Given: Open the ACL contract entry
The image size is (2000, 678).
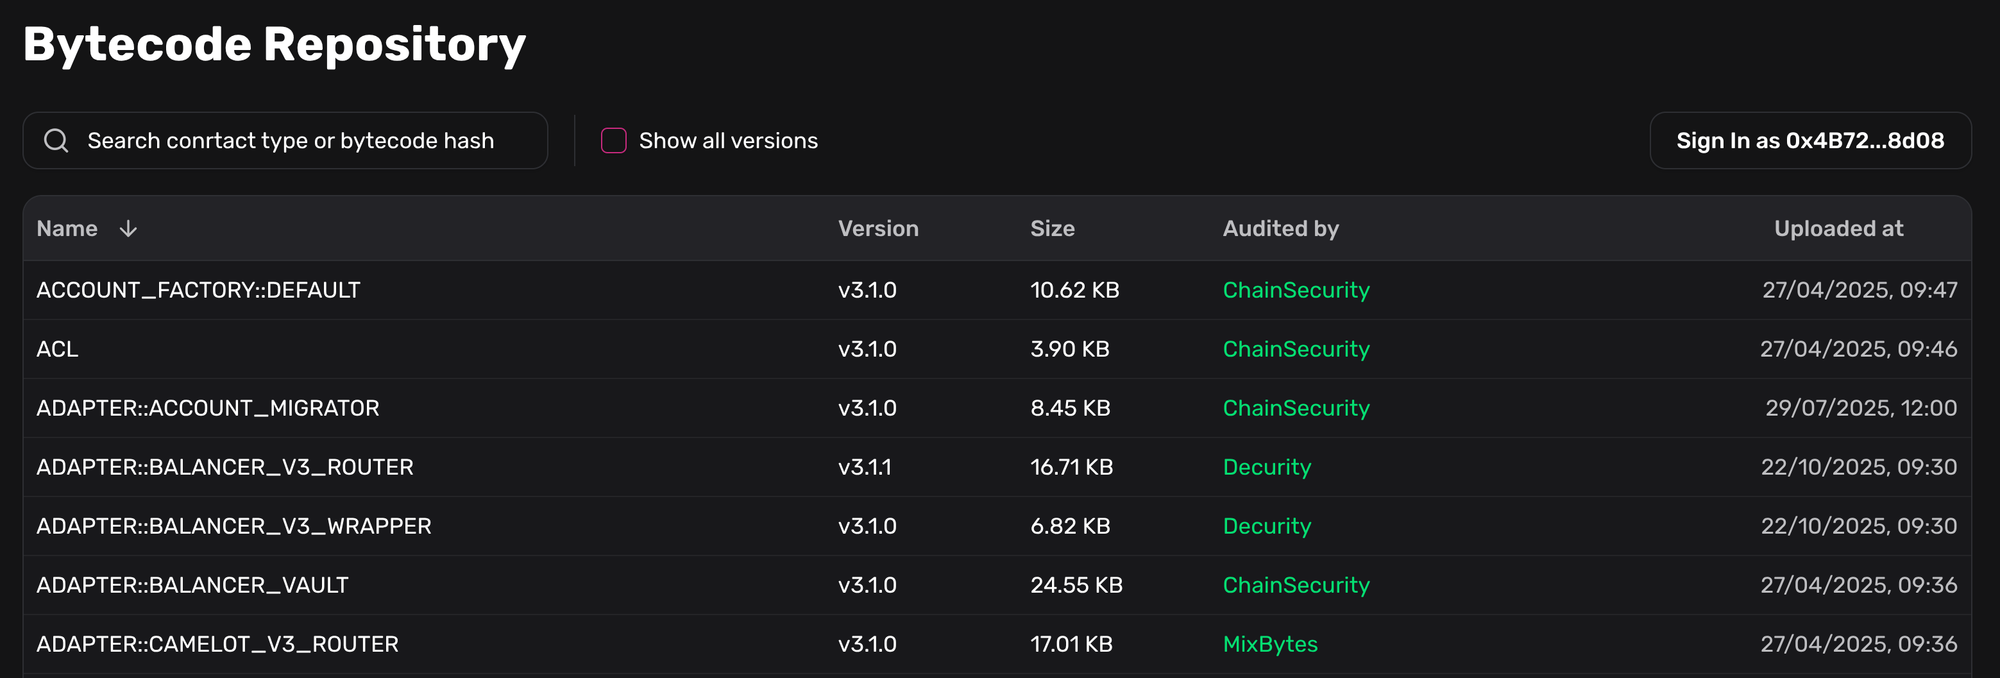Looking at the screenshot, I should (x=57, y=349).
